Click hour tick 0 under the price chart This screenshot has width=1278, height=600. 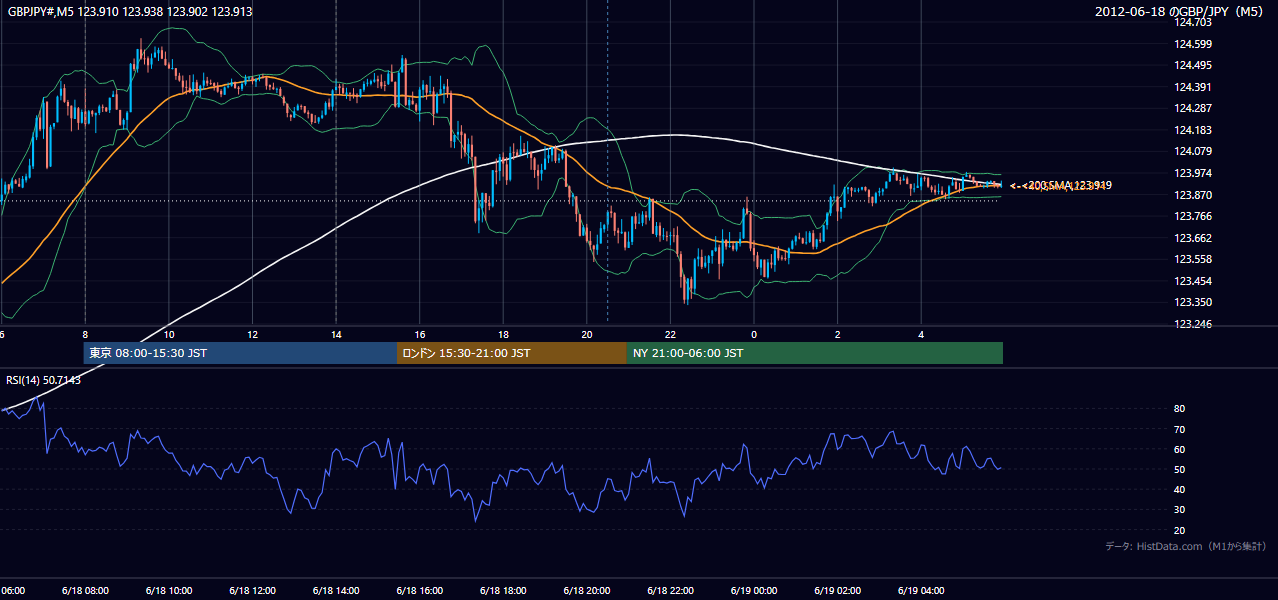tap(754, 334)
